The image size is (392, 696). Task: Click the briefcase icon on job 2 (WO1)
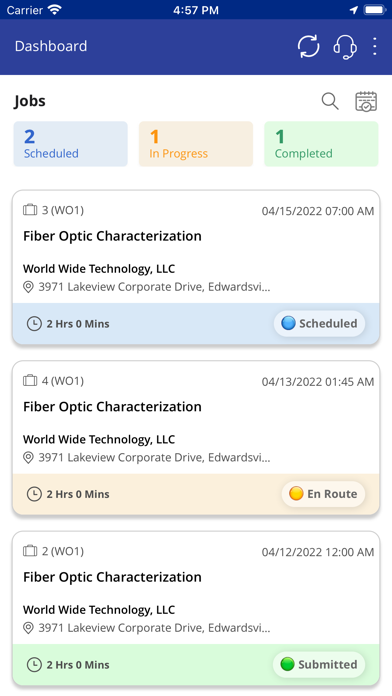tap(30, 551)
